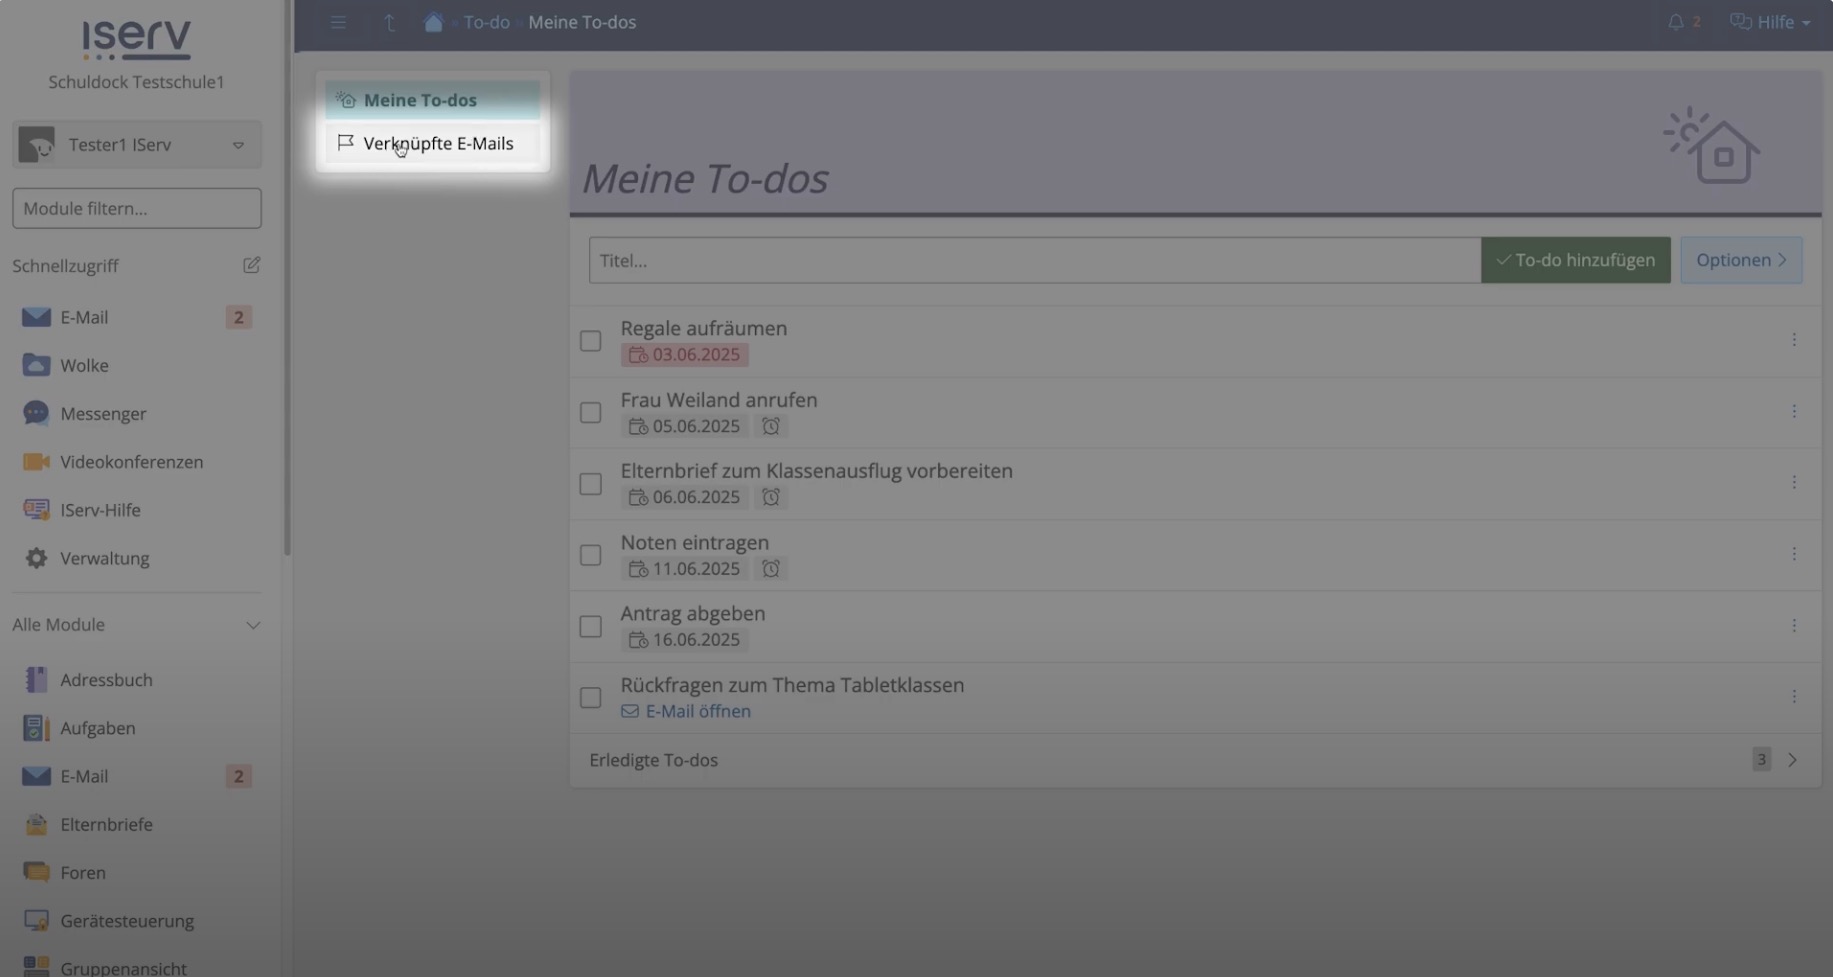Screen dimensions: 1833x977
Task: Toggle the hamburger menu icon
Action: point(338,22)
